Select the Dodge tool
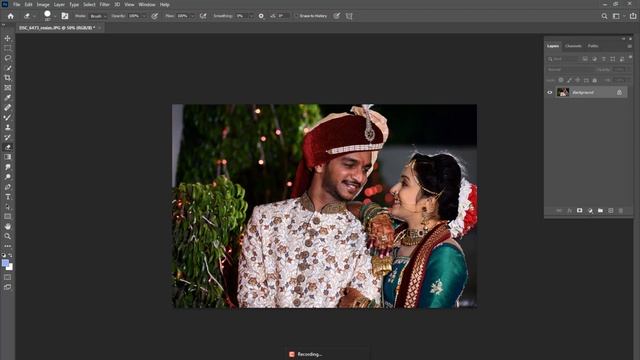 (x=7, y=177)
